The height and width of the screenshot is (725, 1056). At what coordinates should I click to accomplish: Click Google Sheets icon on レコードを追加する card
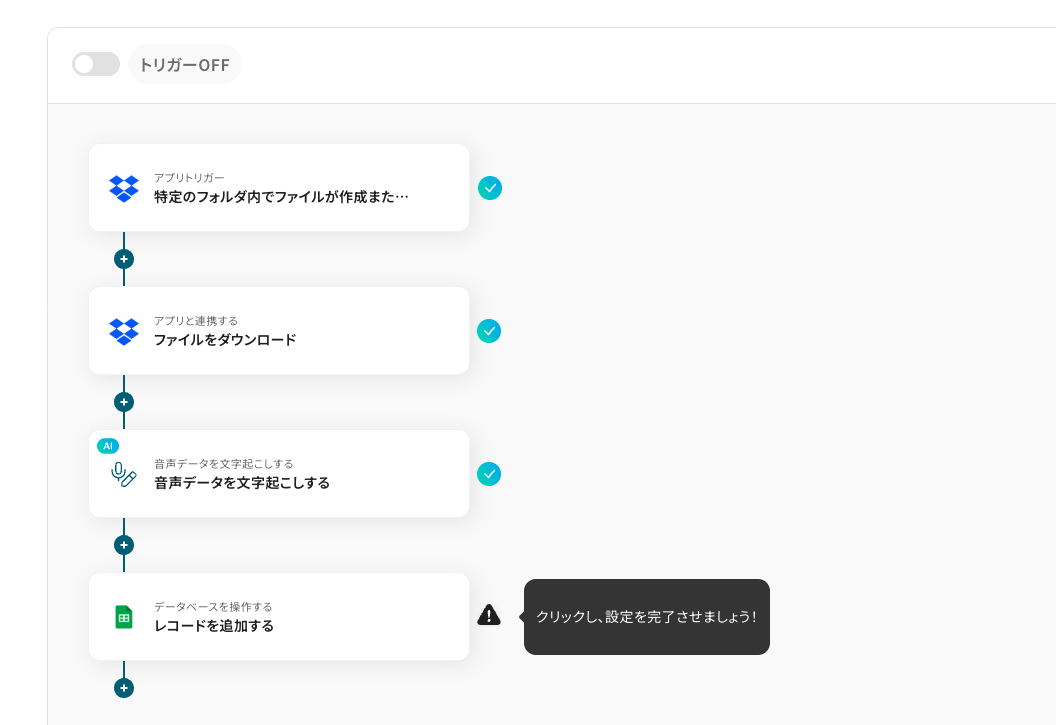pyautogui.click(x=124, y=617)
